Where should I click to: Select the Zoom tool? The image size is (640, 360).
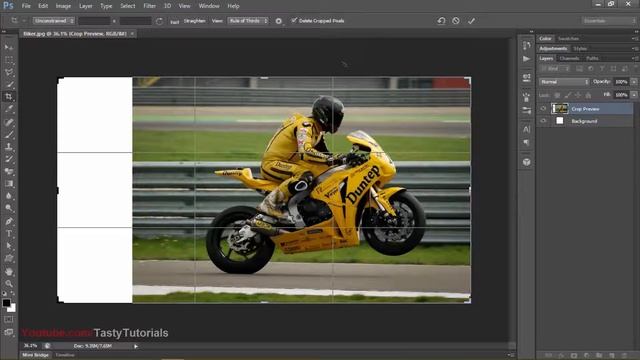(9, 283)
